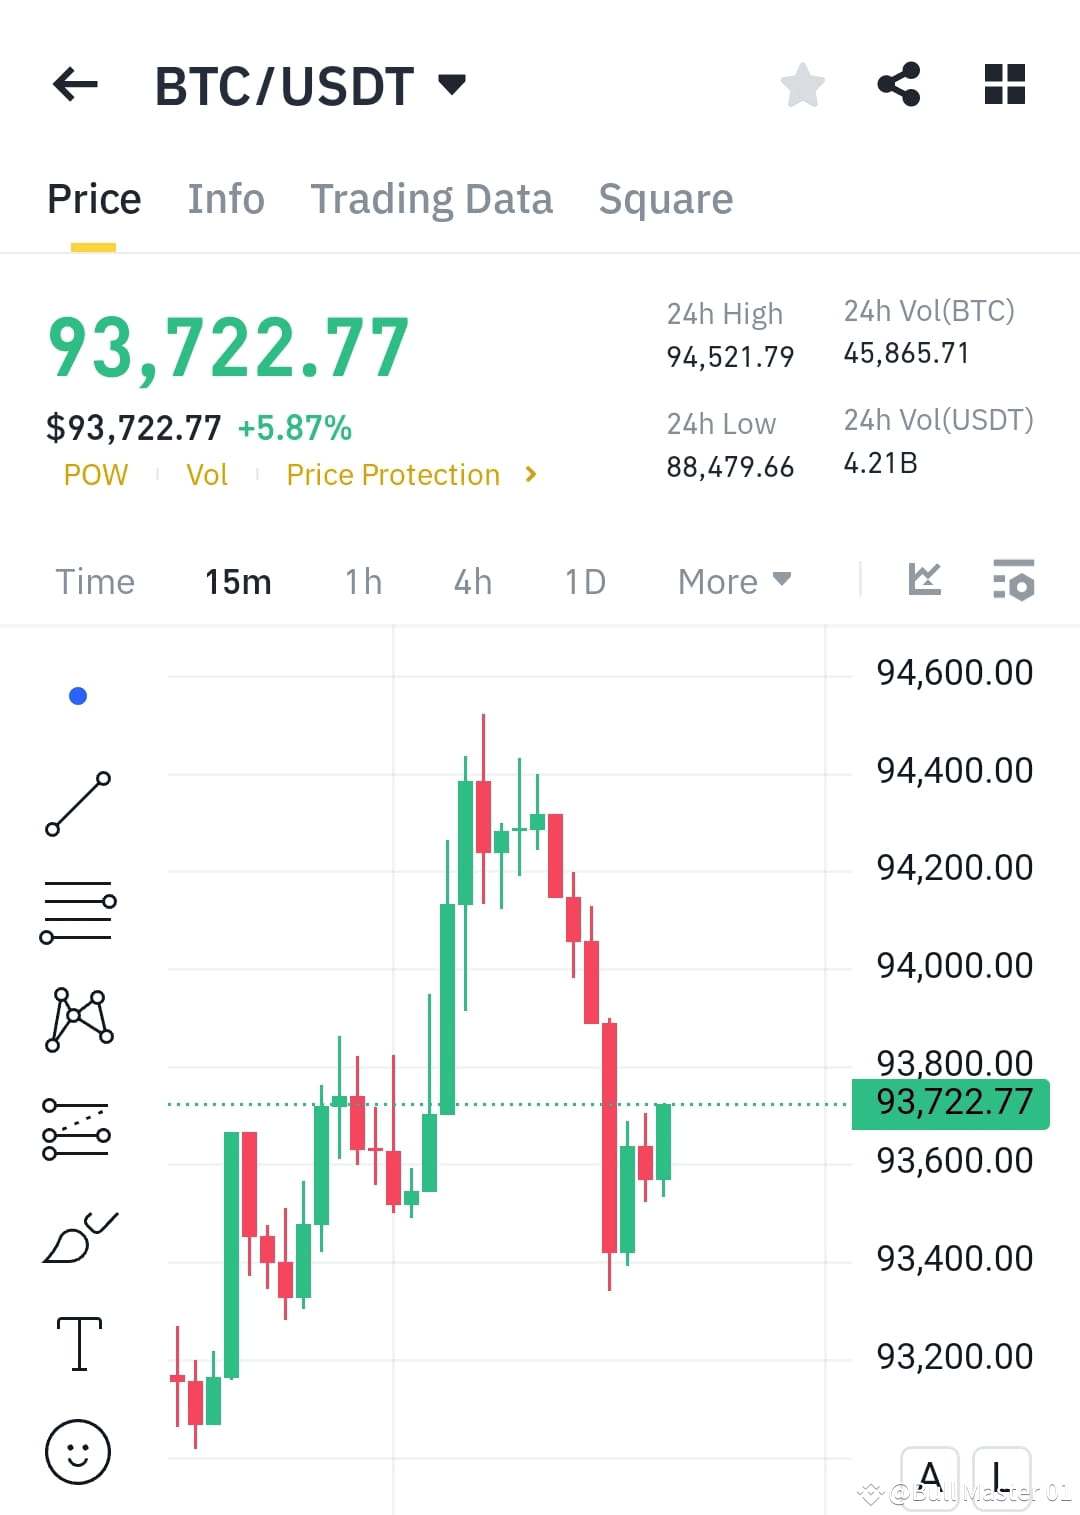Image resolution: width=1080 pixels, height=1515 pixels.
Task: Select the text annotation tool
Action: coord(78,1344)
